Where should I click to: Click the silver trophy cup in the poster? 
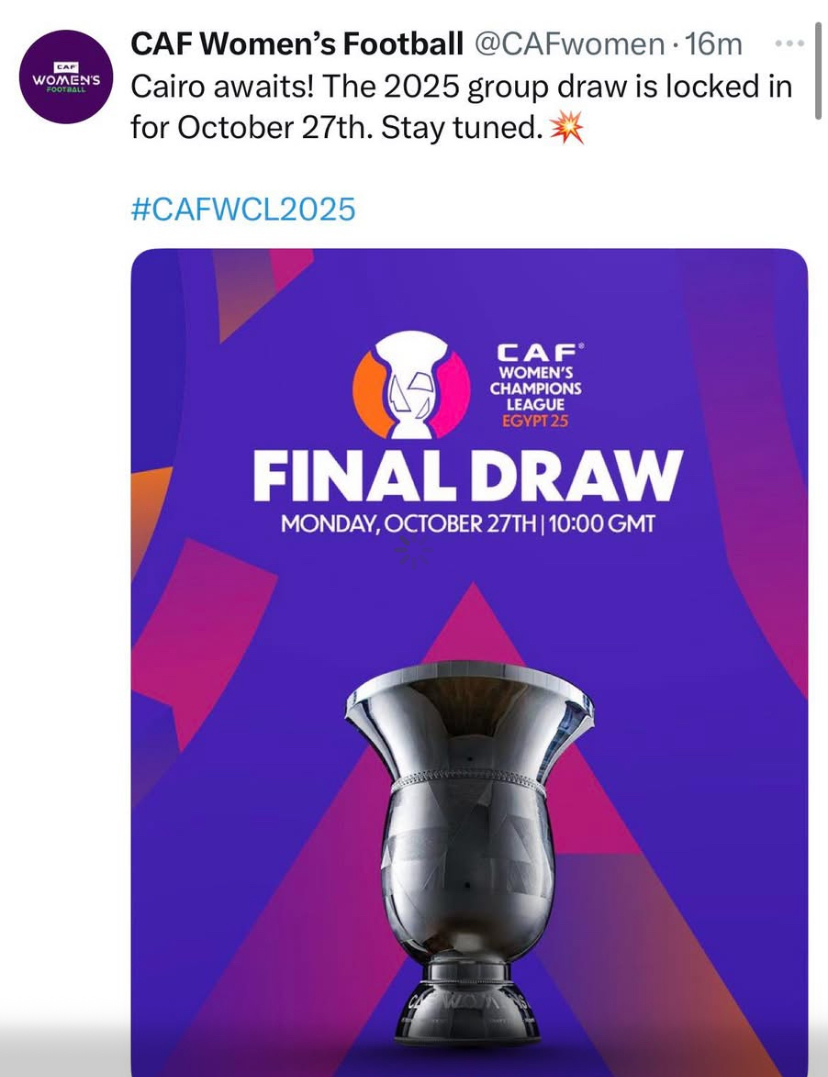[x=469, y=800]
